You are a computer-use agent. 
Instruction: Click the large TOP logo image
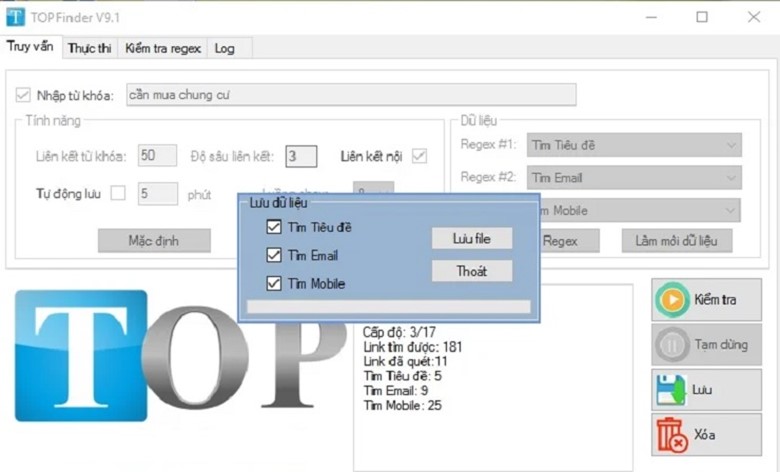(181, 356)
